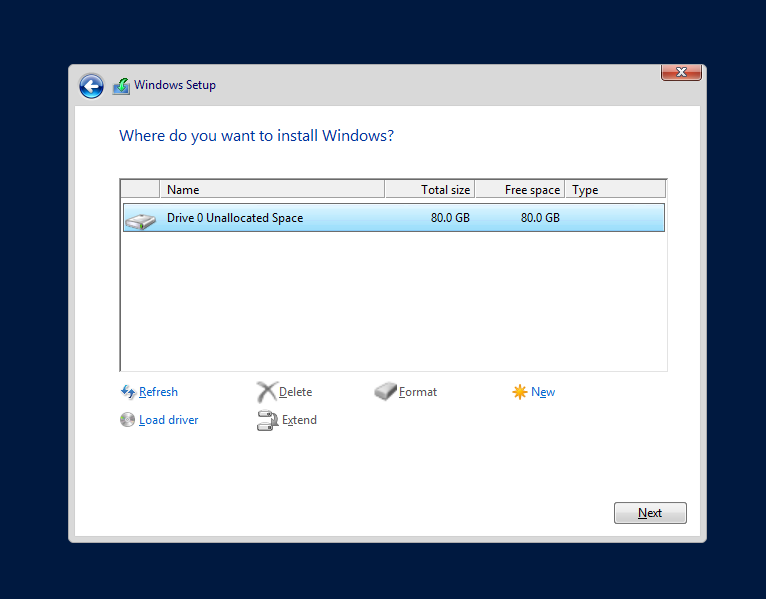Viewport: 766px width, 599px height.
Task: Click the Drive 0 hard disk icon
Action: point(141,218)
